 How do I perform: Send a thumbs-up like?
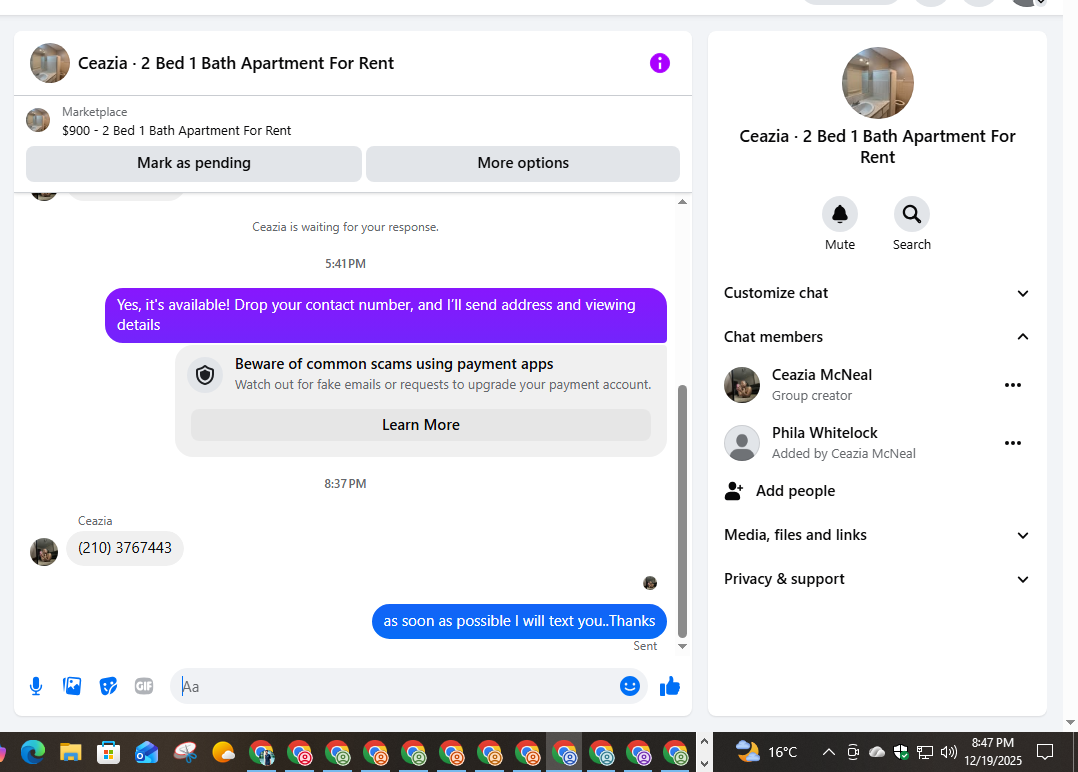click(670, 686)
